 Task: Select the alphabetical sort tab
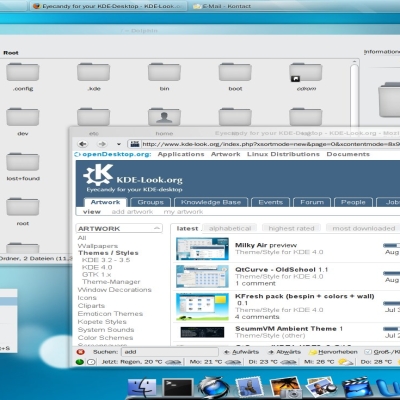point(230,228)
